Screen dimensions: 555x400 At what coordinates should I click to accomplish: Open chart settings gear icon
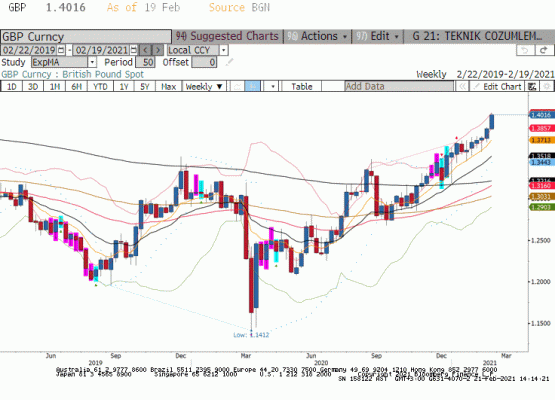click(x=547, y=86)
